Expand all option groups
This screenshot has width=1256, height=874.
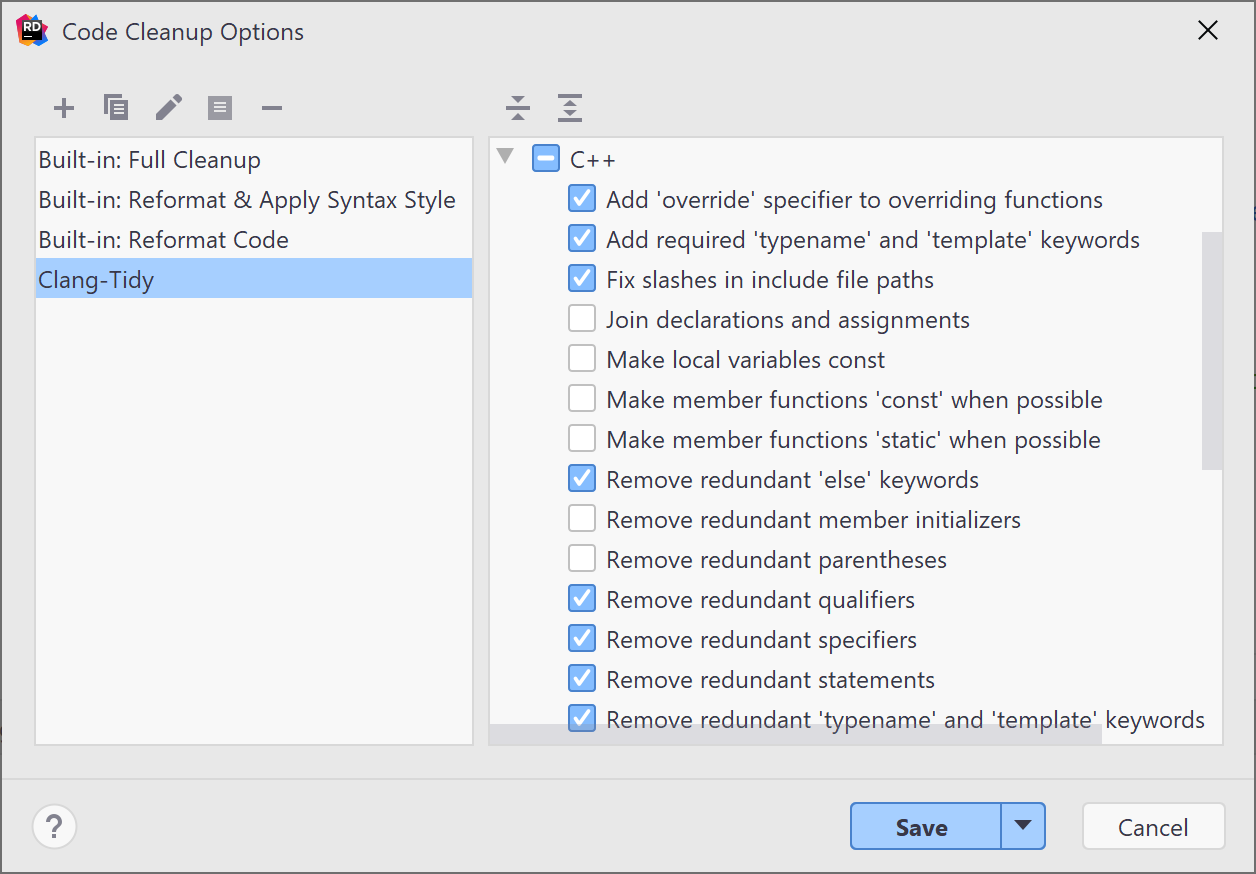coord(570,108)
